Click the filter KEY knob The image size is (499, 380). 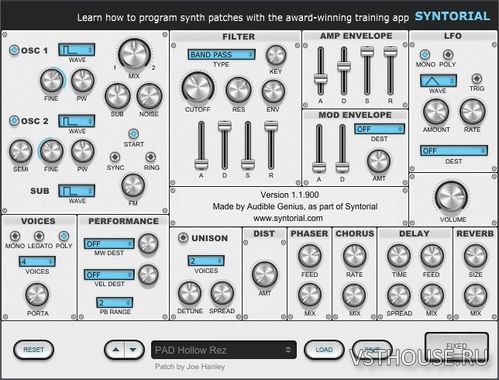(276, 55)
